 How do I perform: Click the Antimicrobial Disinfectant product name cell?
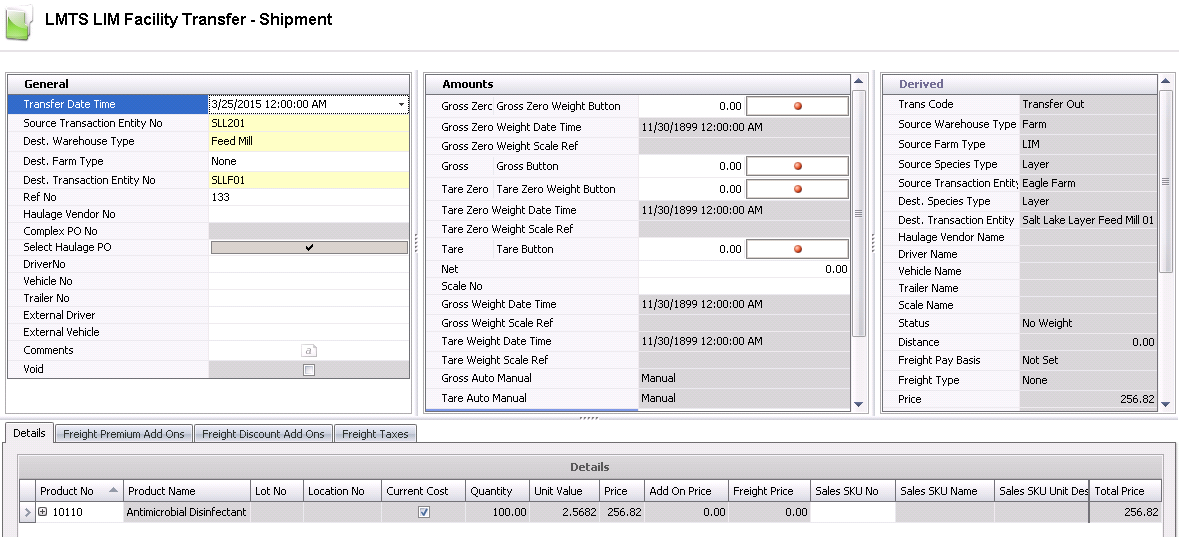pyautogui.click(x=186, y=512)
